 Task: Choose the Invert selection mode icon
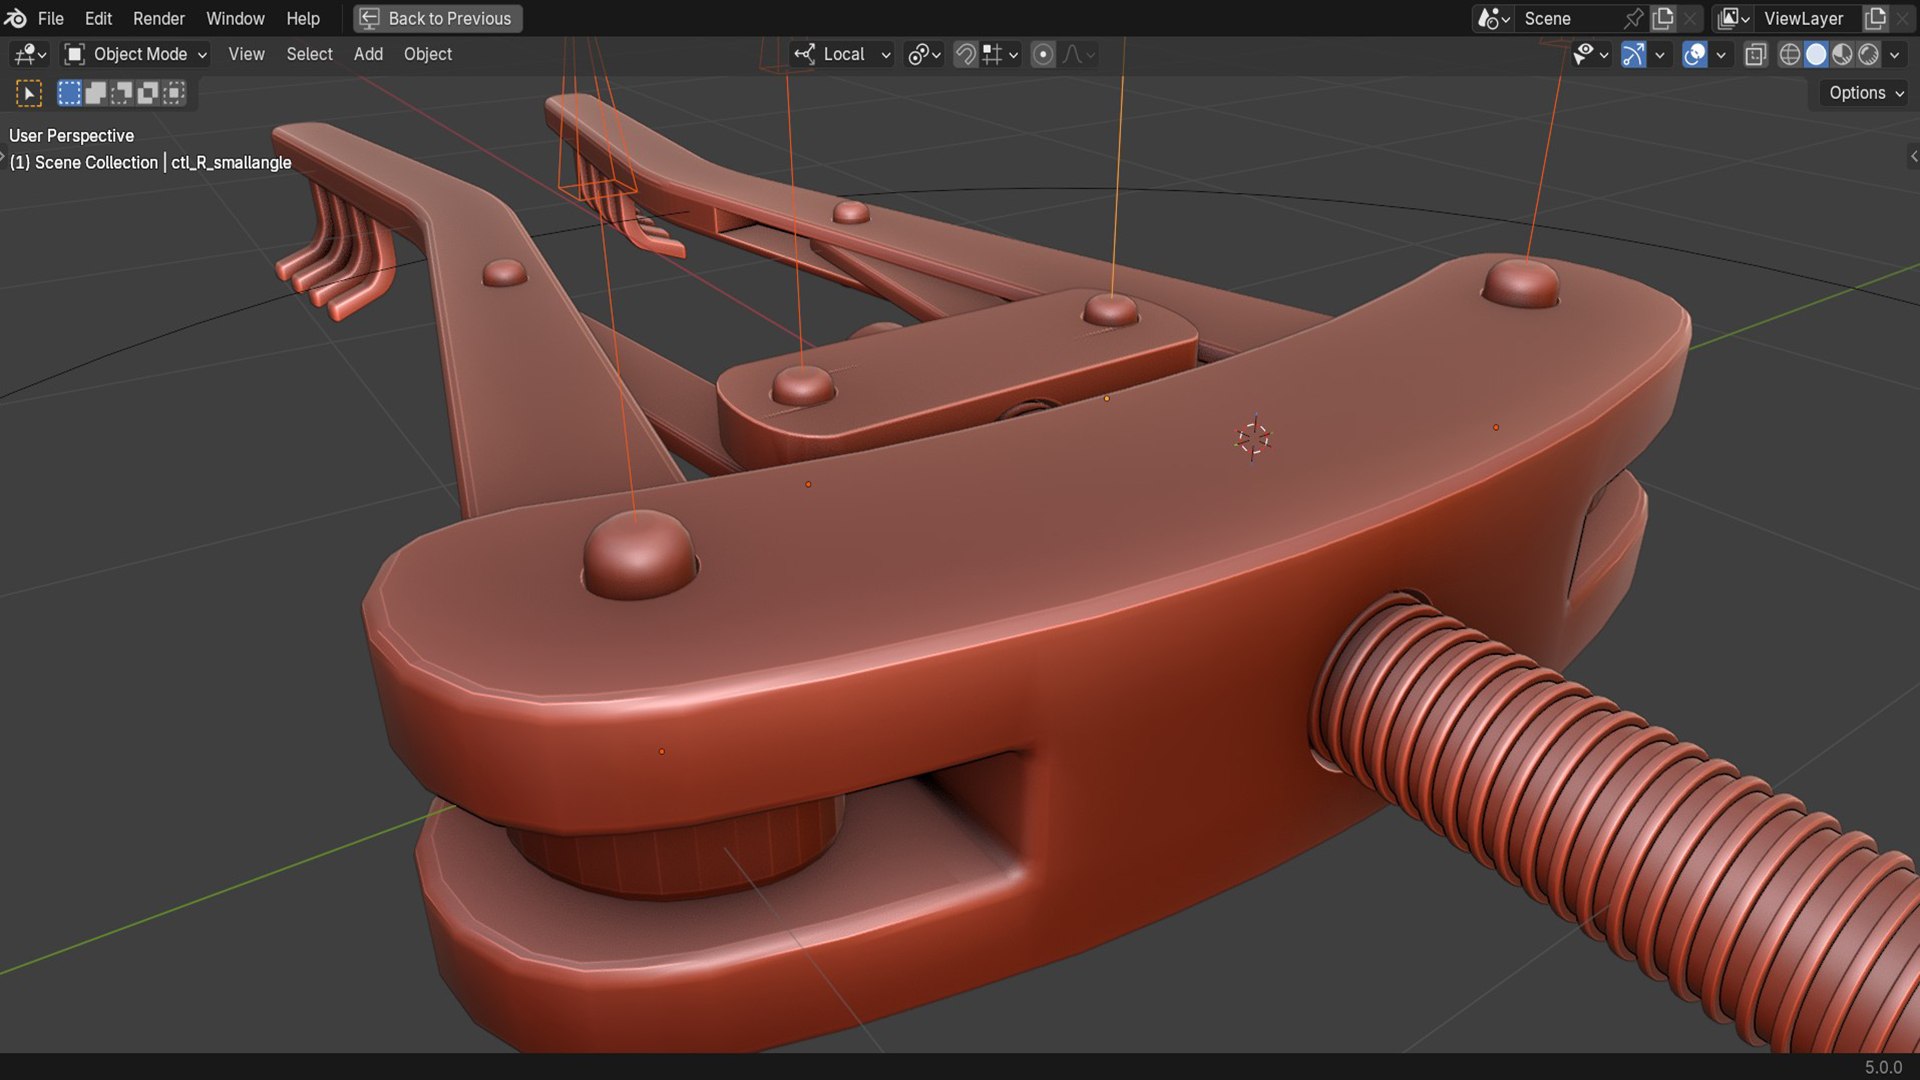[147, 93]
